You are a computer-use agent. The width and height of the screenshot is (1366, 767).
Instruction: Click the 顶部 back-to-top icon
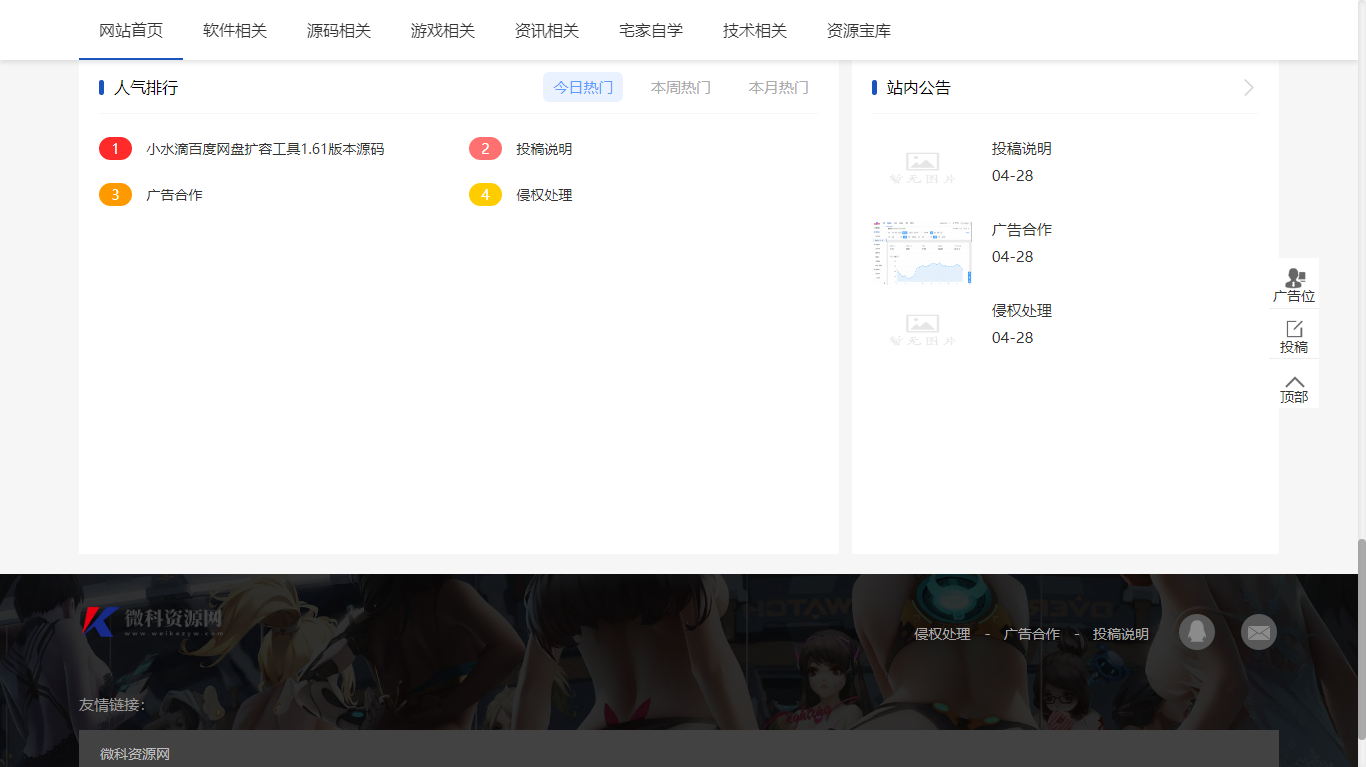tap(1293, 387)
